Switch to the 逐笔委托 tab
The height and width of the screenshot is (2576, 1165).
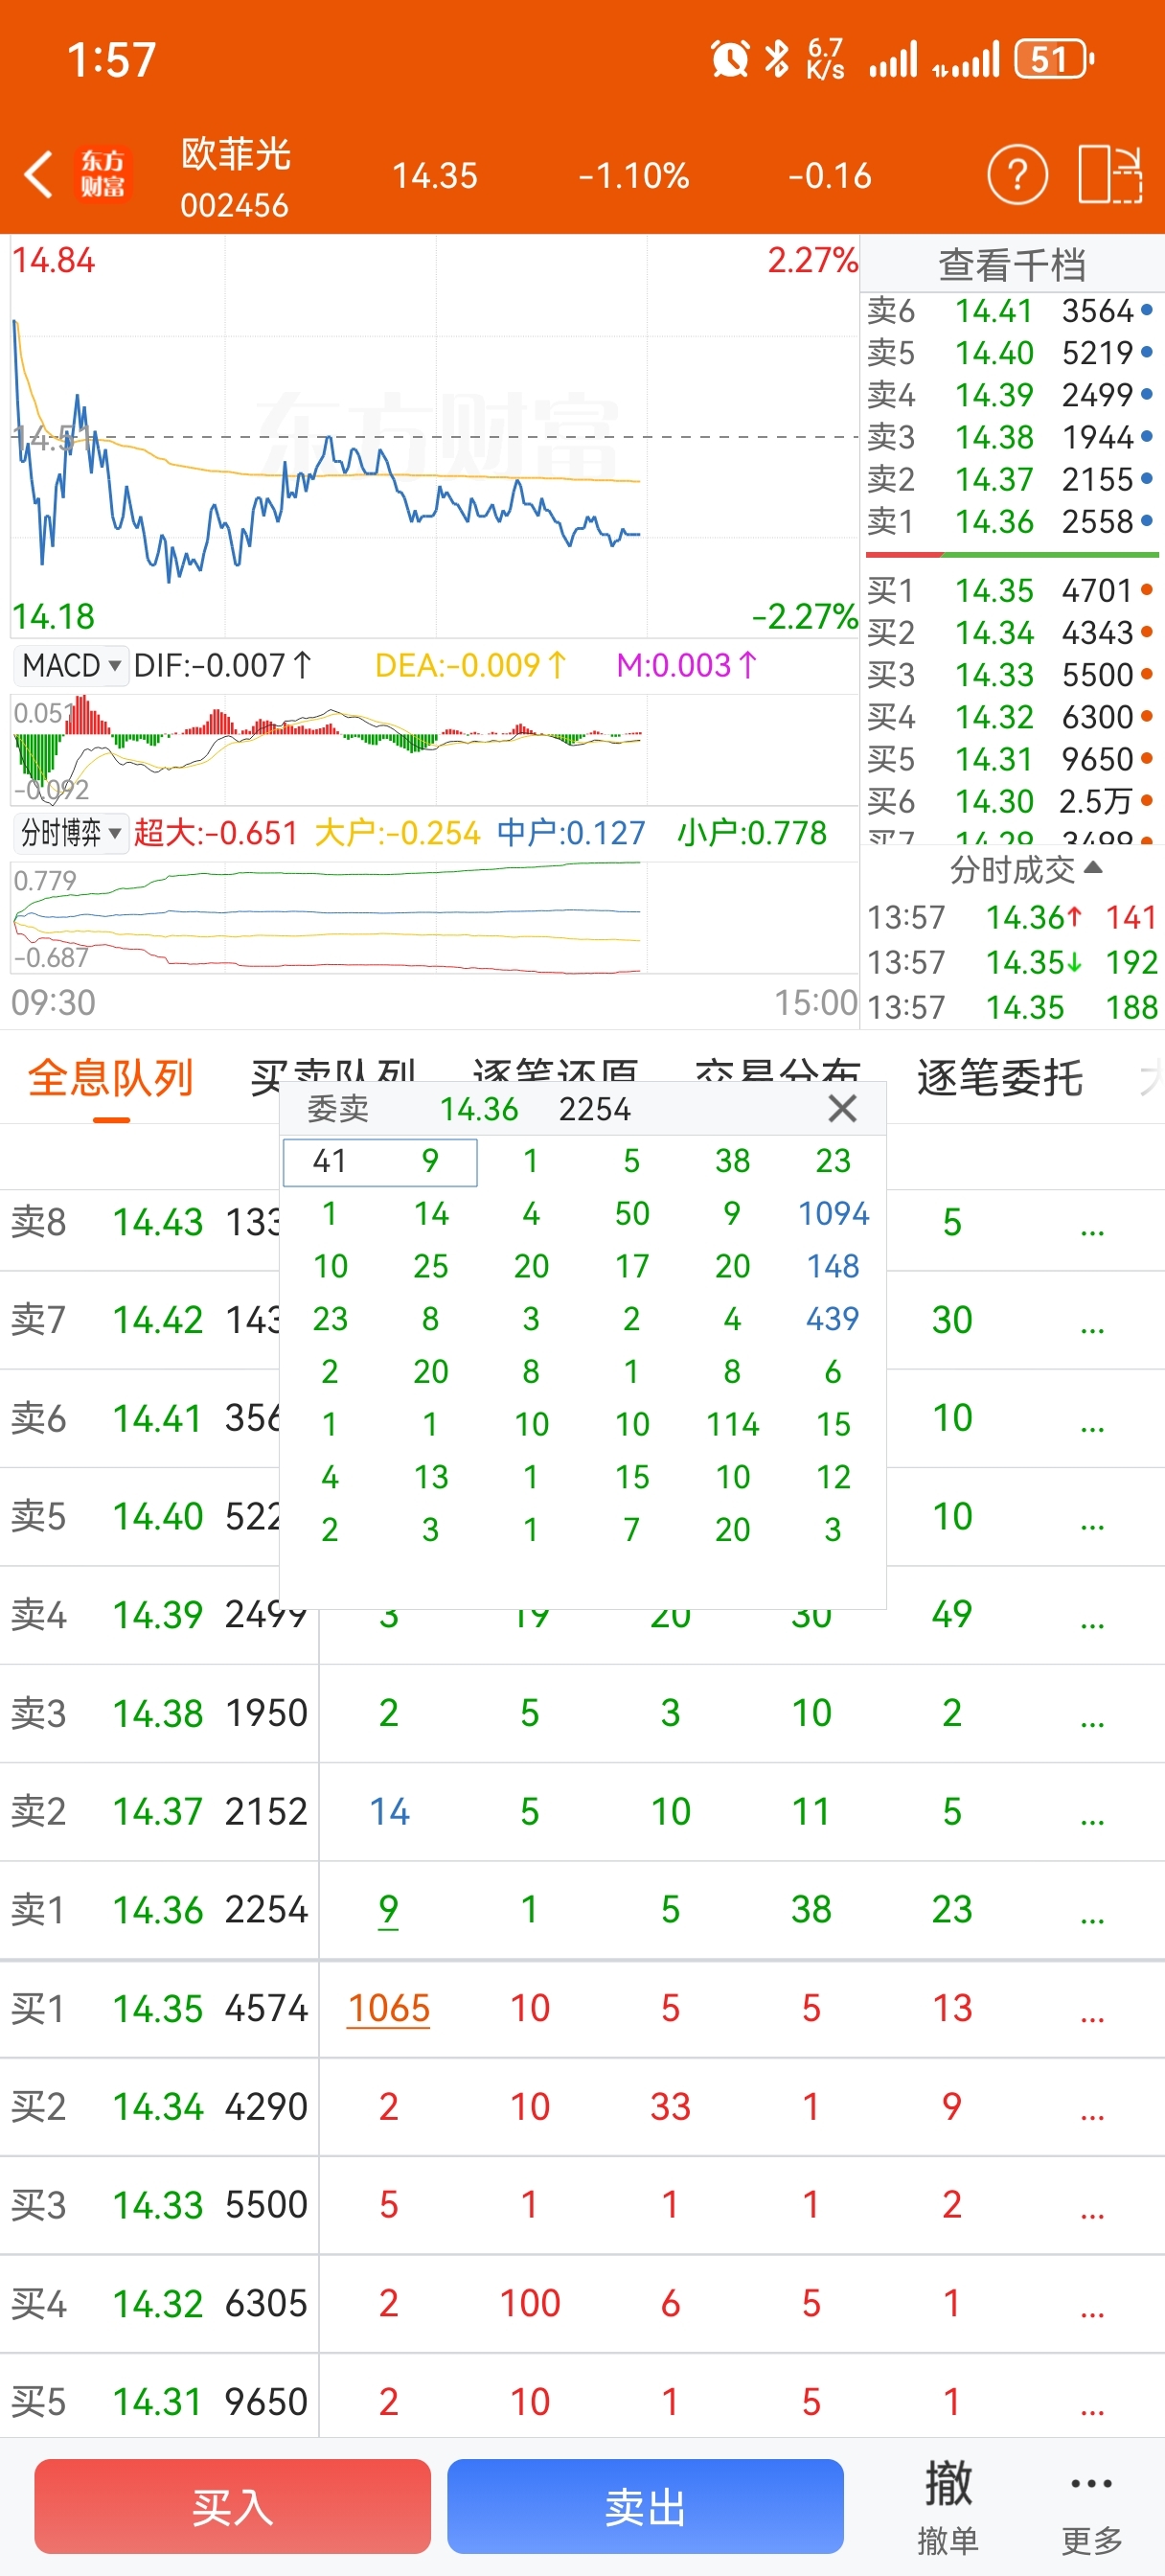tap(999, 1078)
